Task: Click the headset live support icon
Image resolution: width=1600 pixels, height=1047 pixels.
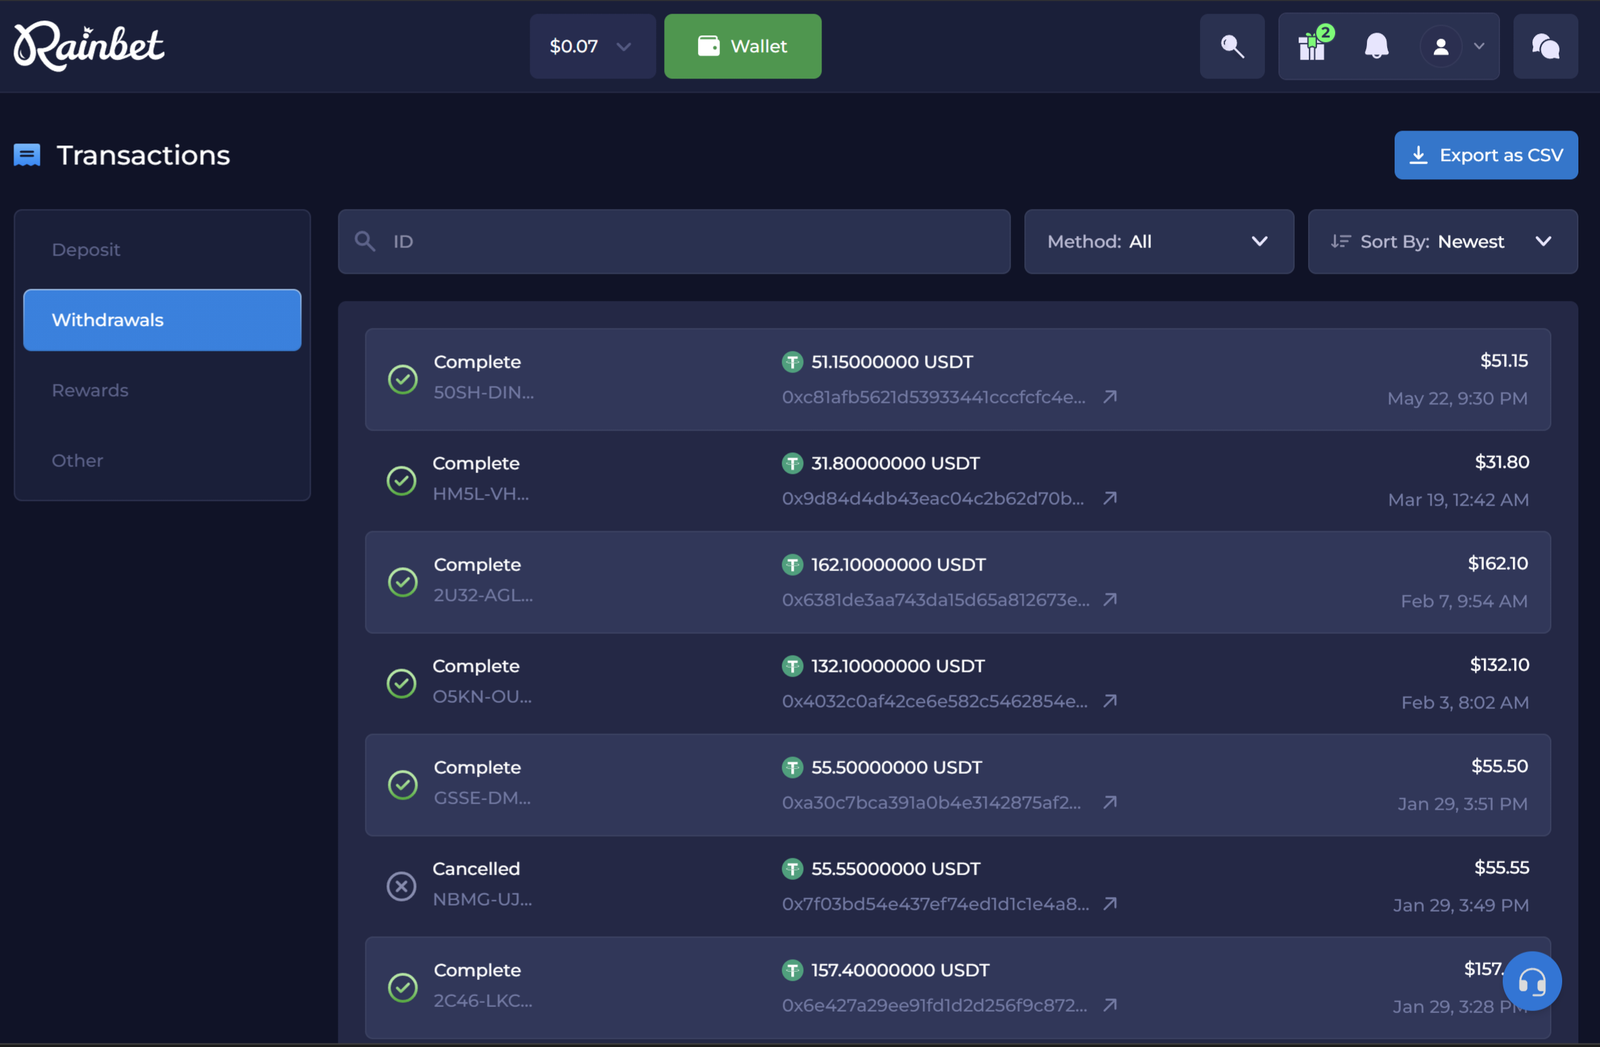Action: pyautogui.click(x=1532, y=981)
